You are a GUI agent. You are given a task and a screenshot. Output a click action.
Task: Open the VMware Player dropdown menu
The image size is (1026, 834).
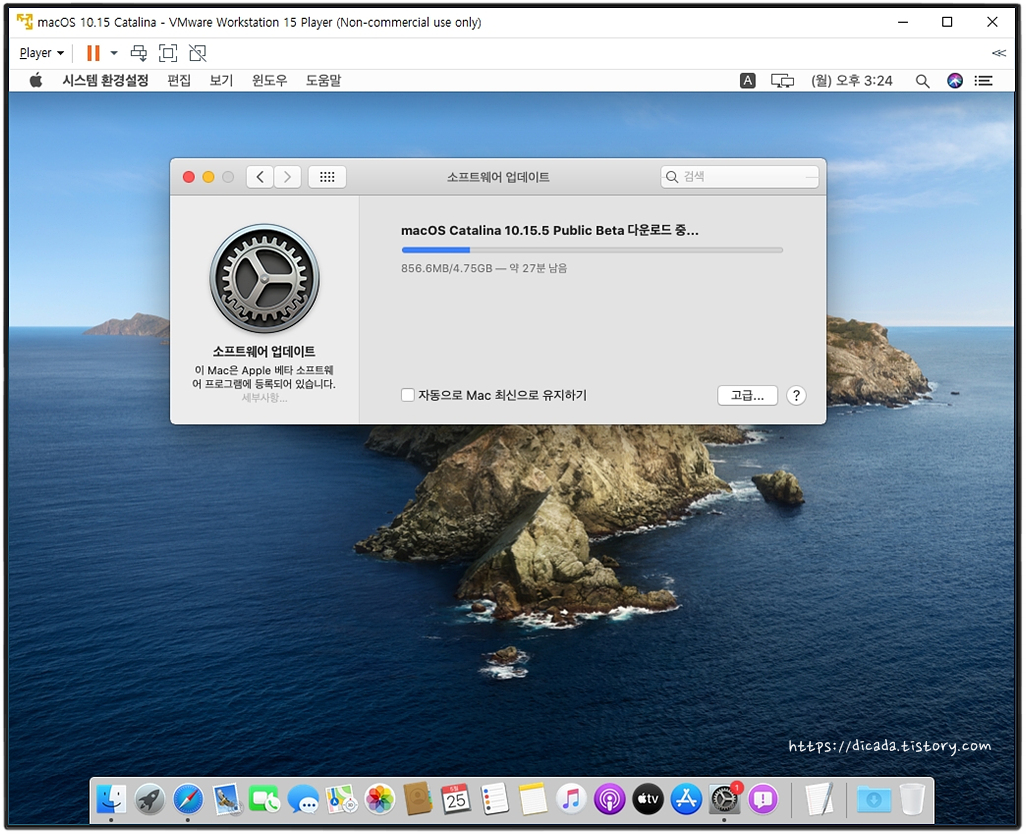point(42,53)
